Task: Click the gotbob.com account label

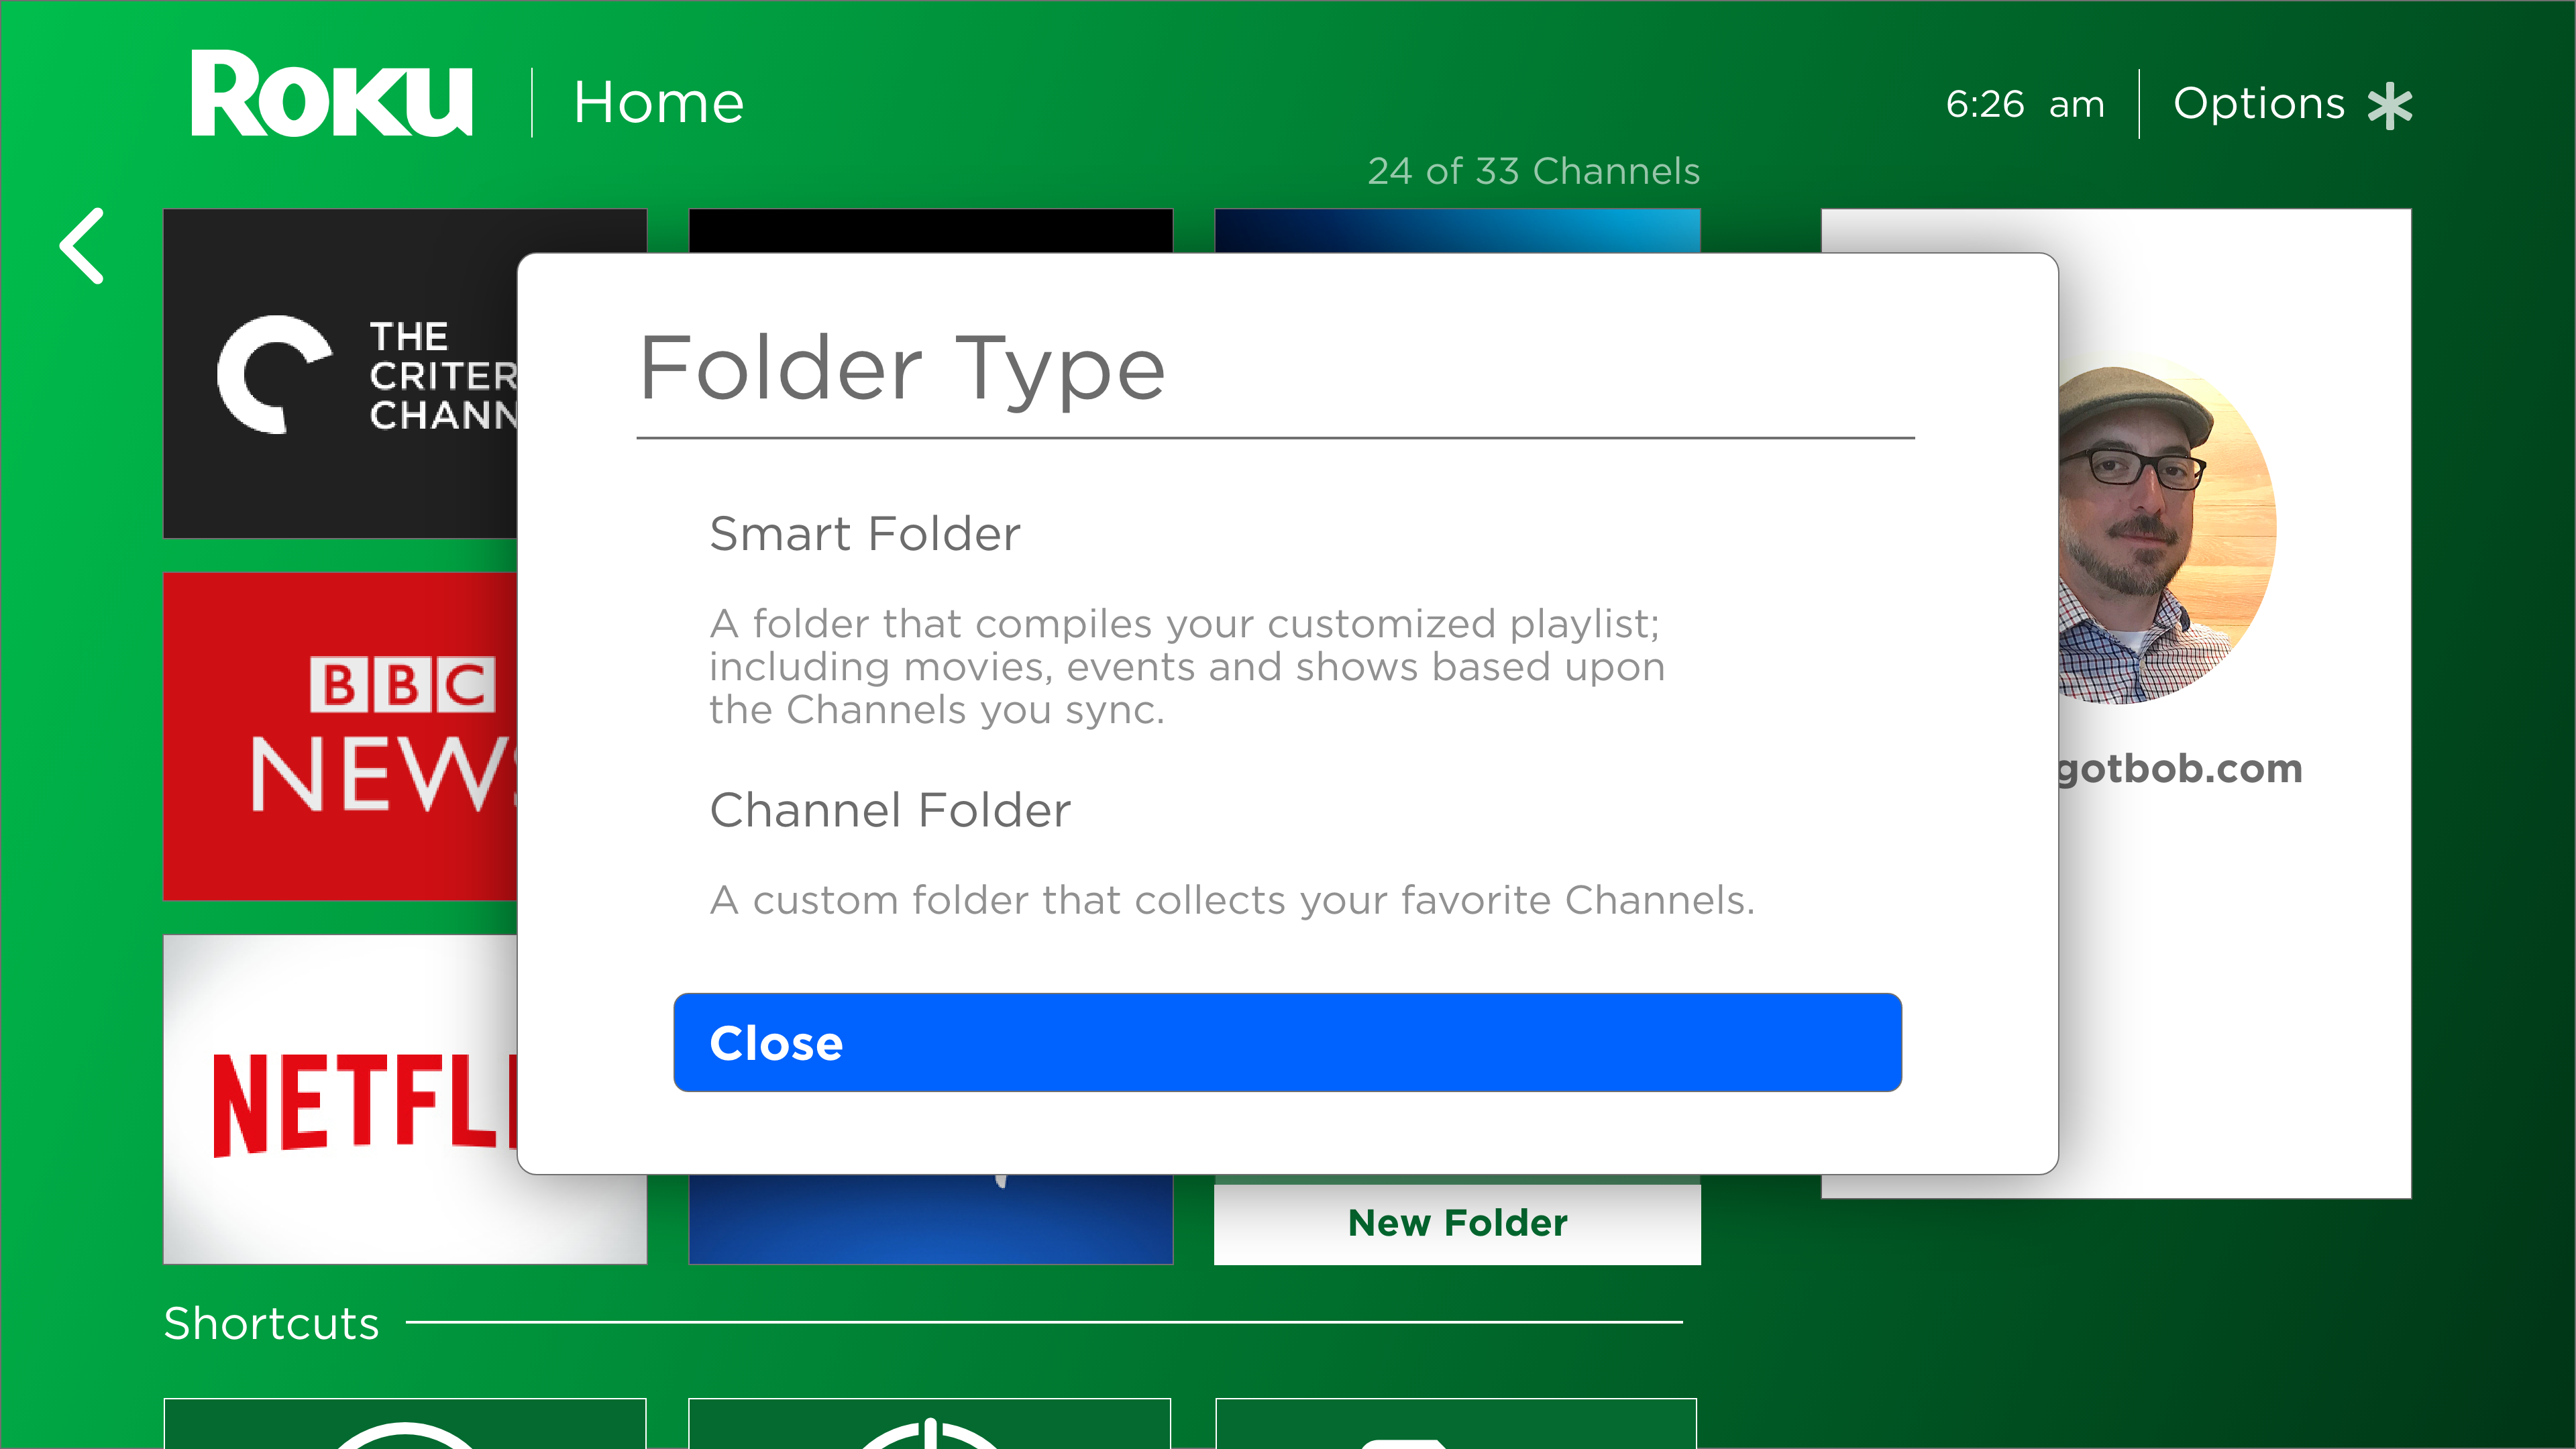Action: coord(2180,768)
